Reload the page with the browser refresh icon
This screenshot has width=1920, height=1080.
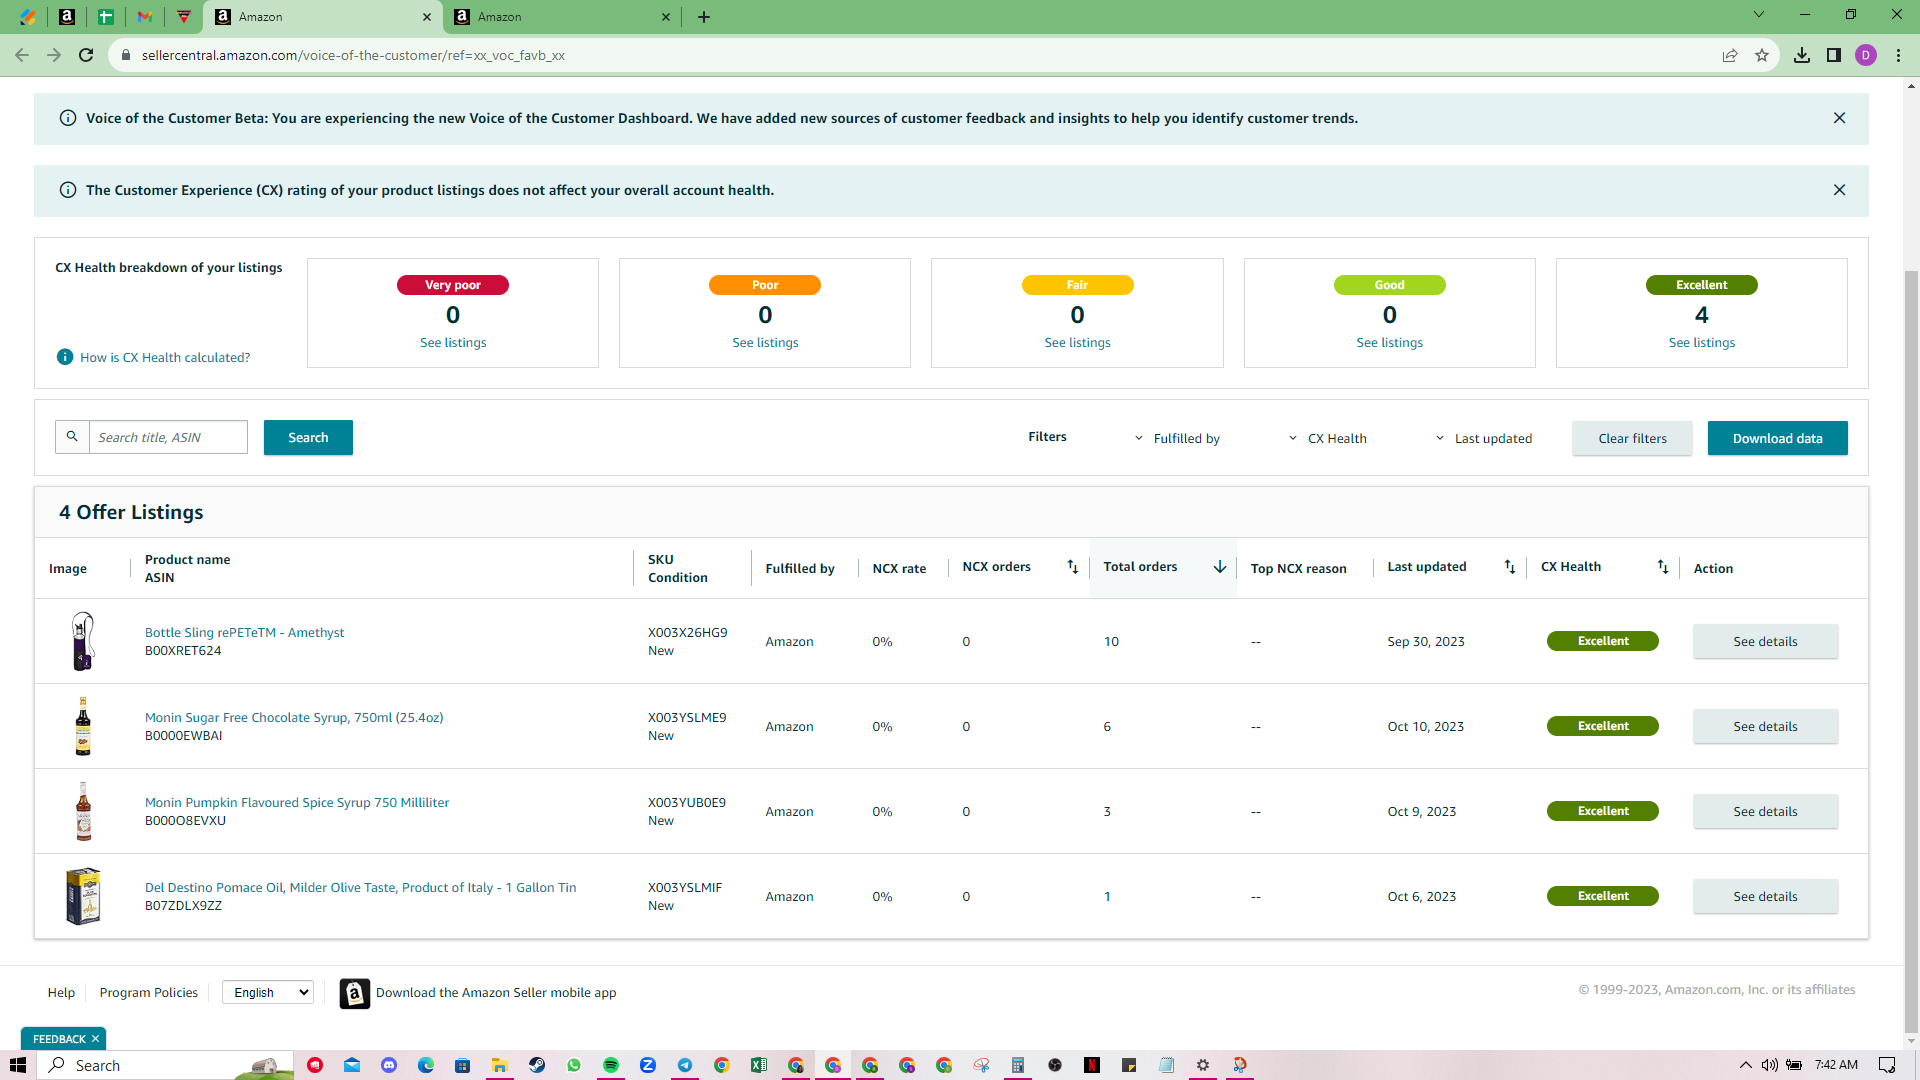pos(86,55)
